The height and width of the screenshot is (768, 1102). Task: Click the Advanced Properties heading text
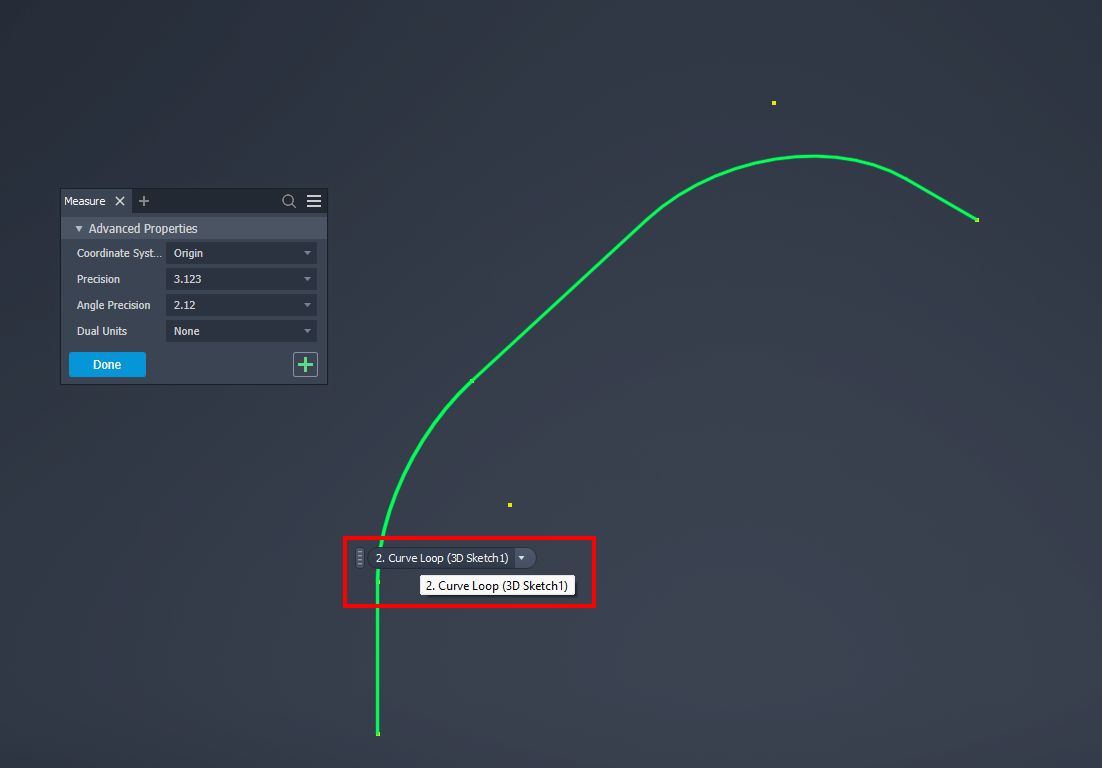[143, 228]
